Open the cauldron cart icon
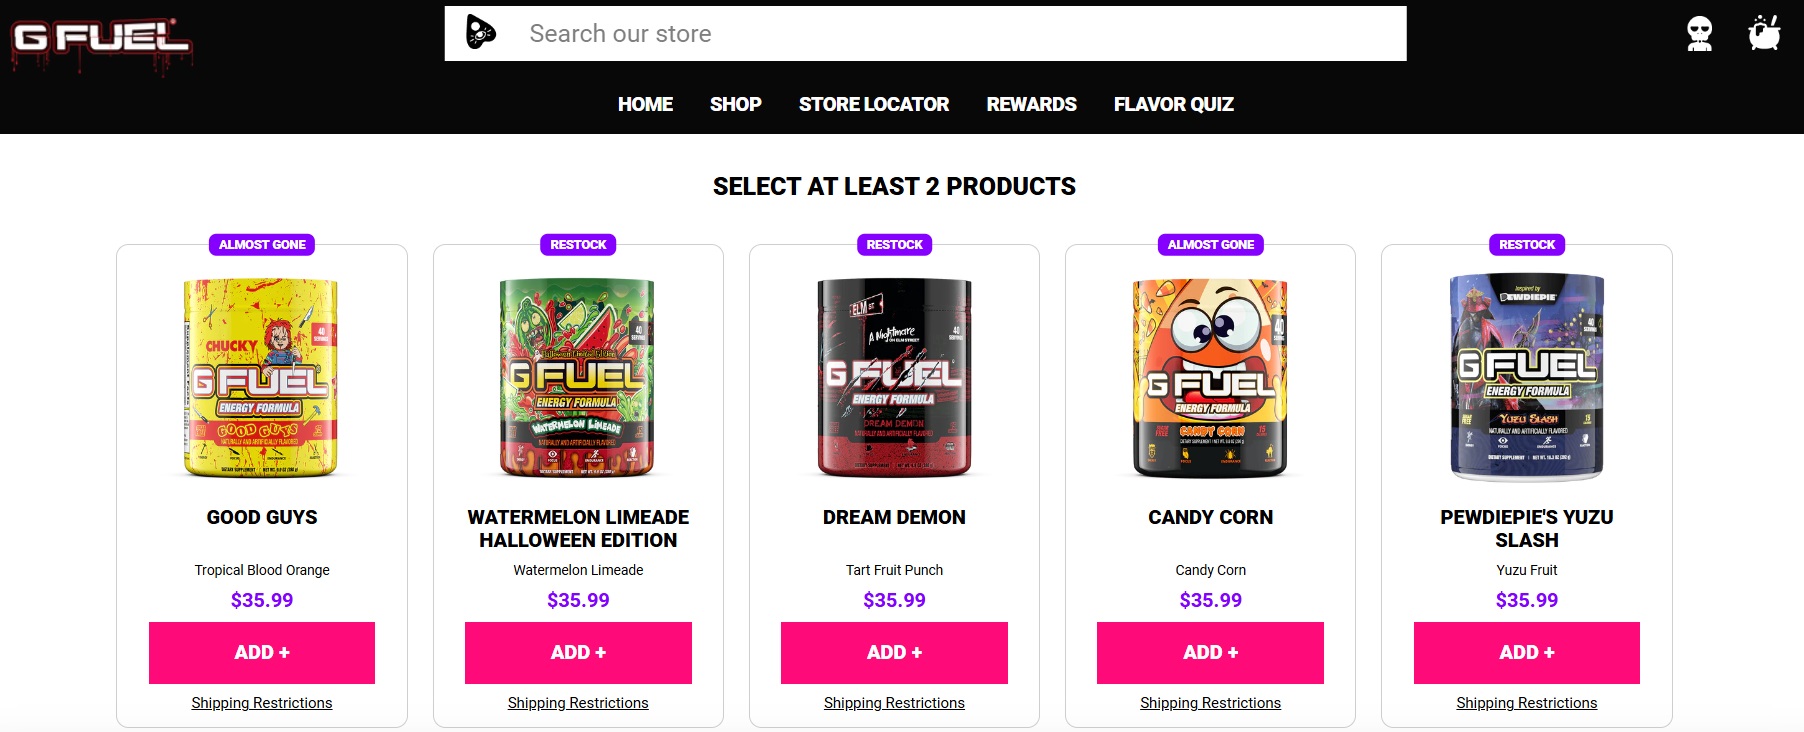Image resolution: width=1804 pixels, height=732 pixels. [1766, 33]
